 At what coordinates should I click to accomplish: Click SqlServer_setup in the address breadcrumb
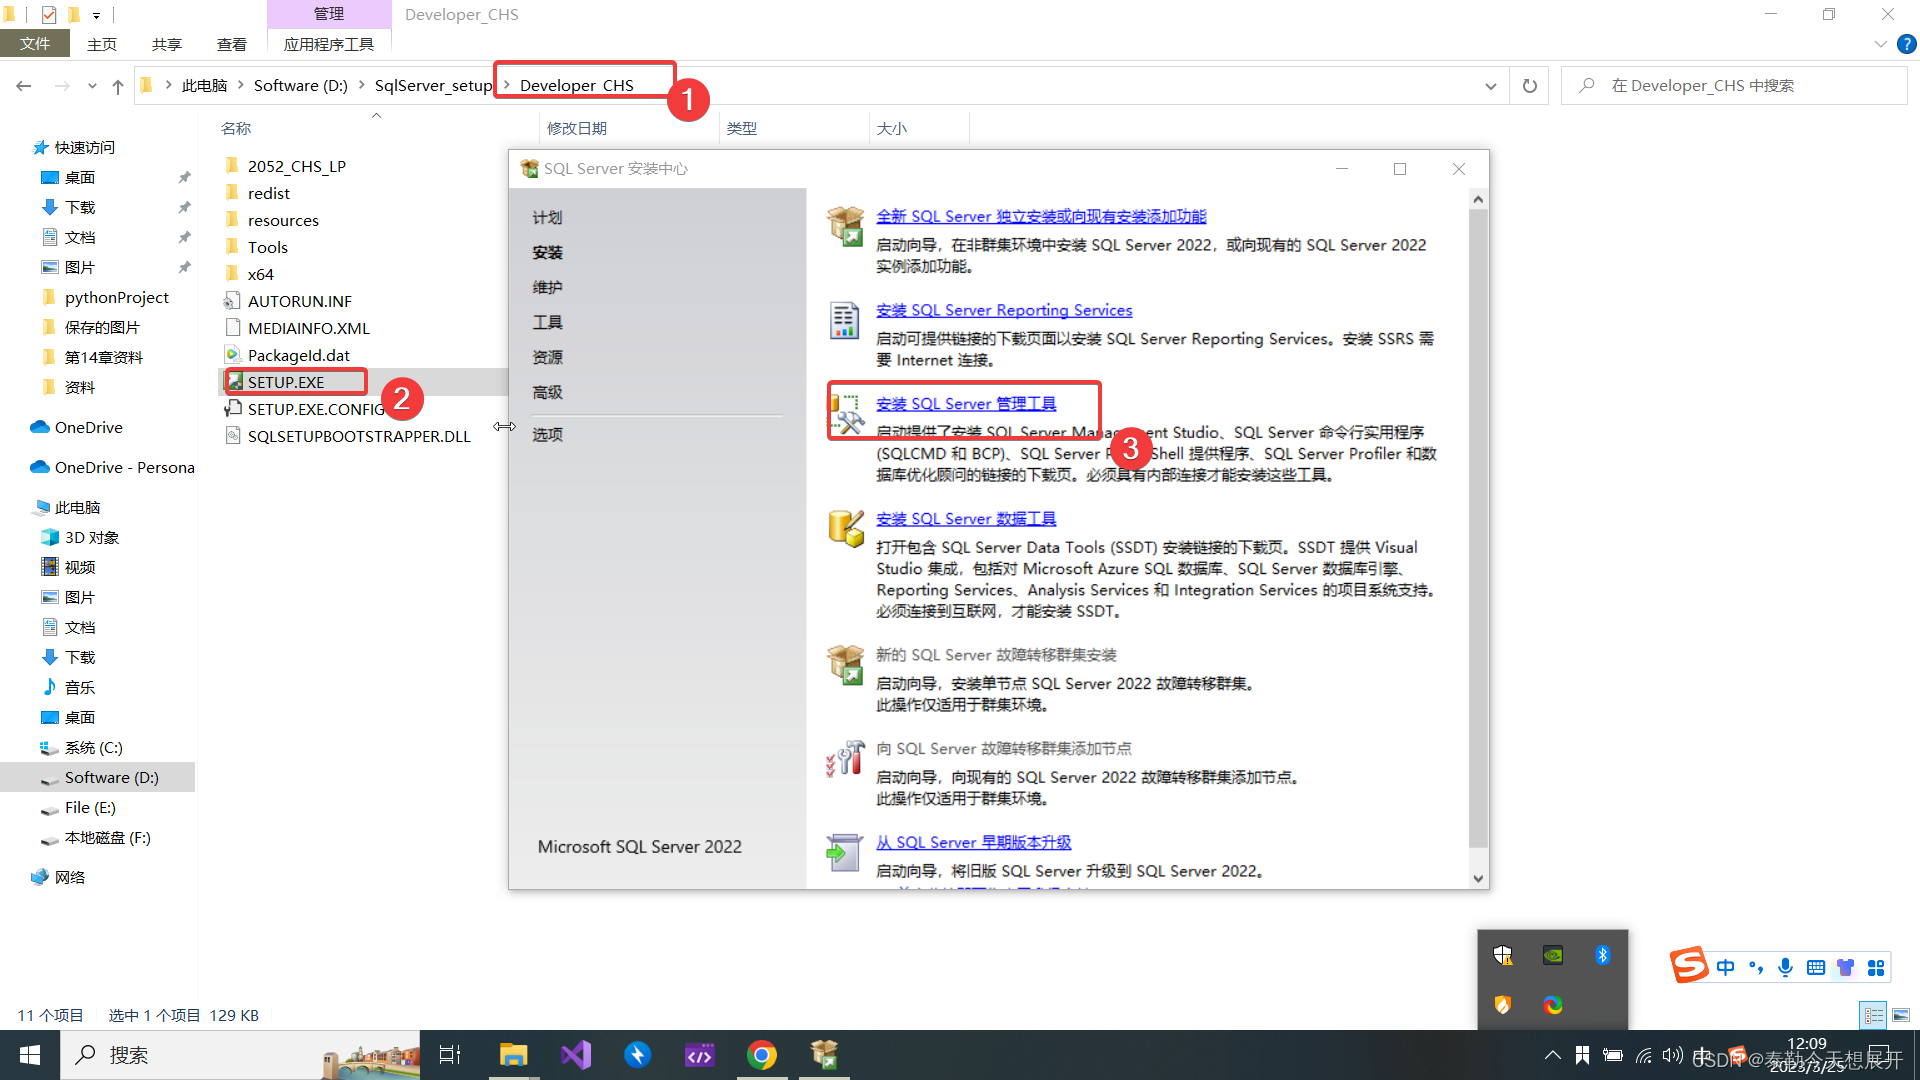pos(433,86)
